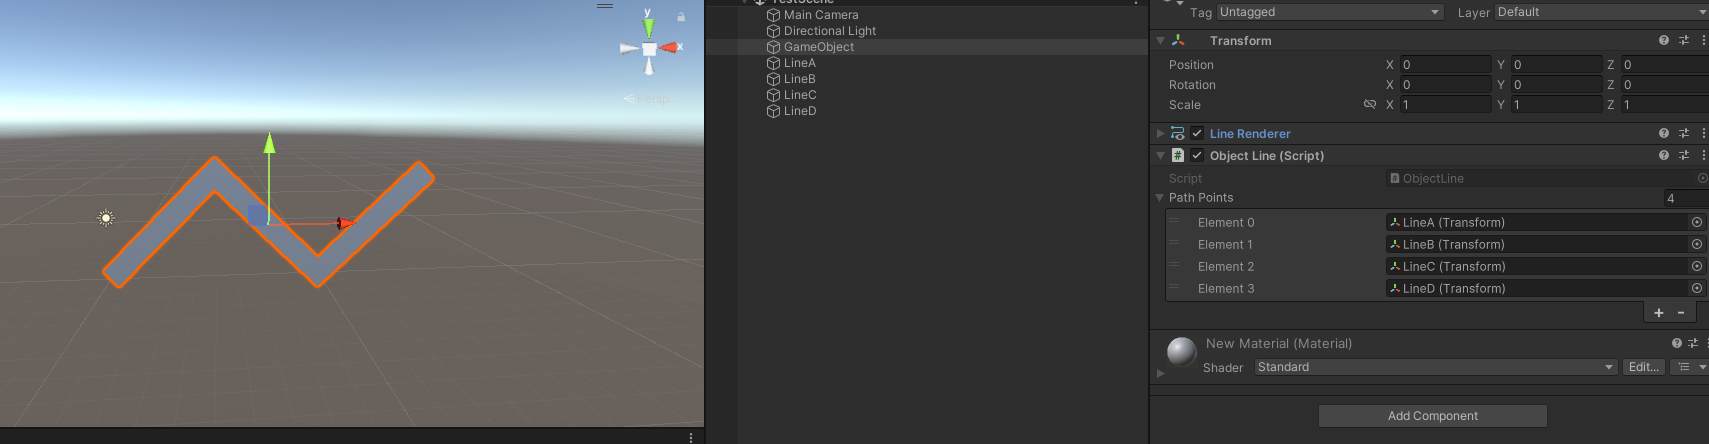
Task: Open Transform presets selector icon
Action: [x=1684, y=40]
